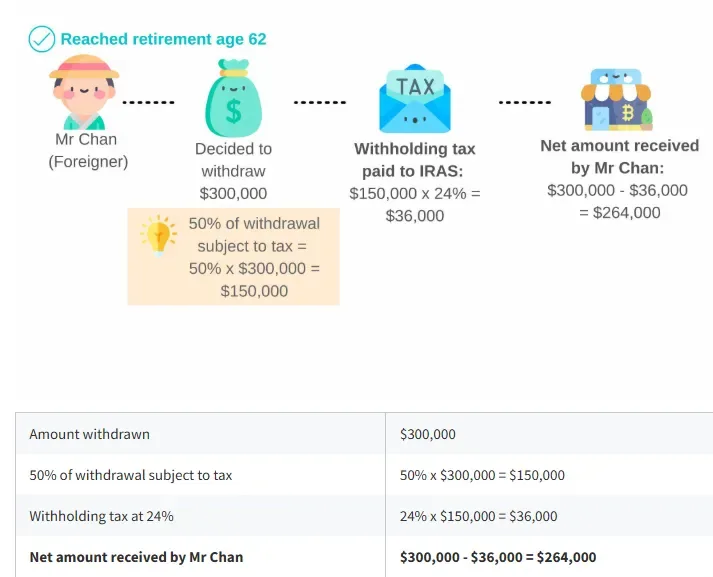Viewport: 713px width, 577px height.
Task: Click 'Net amount received by Mr Chan' heading above store
Action: [619, 157]
